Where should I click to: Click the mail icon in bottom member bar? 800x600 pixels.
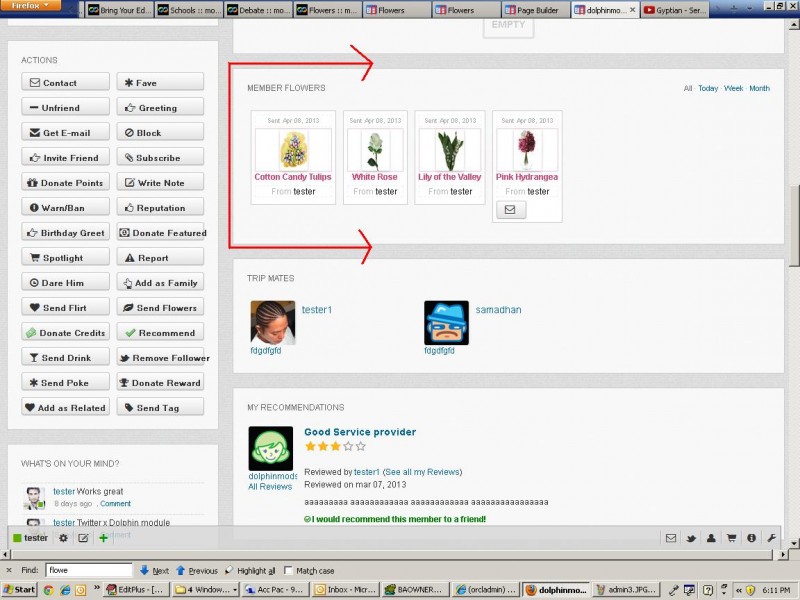(x=671, y=538)
